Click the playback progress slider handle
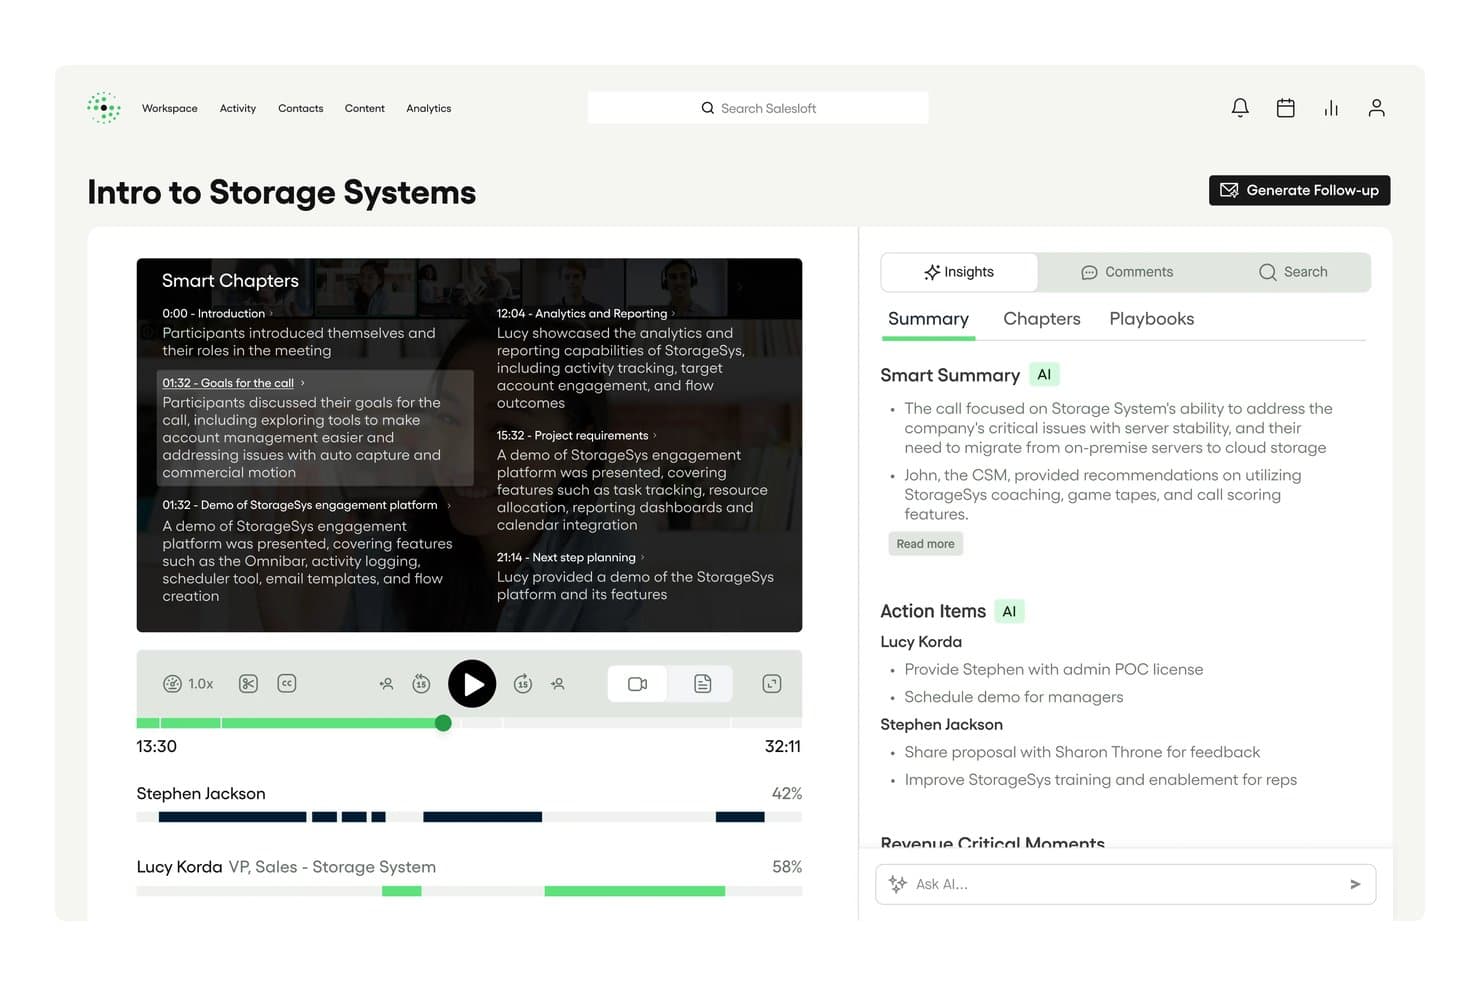 443,723
